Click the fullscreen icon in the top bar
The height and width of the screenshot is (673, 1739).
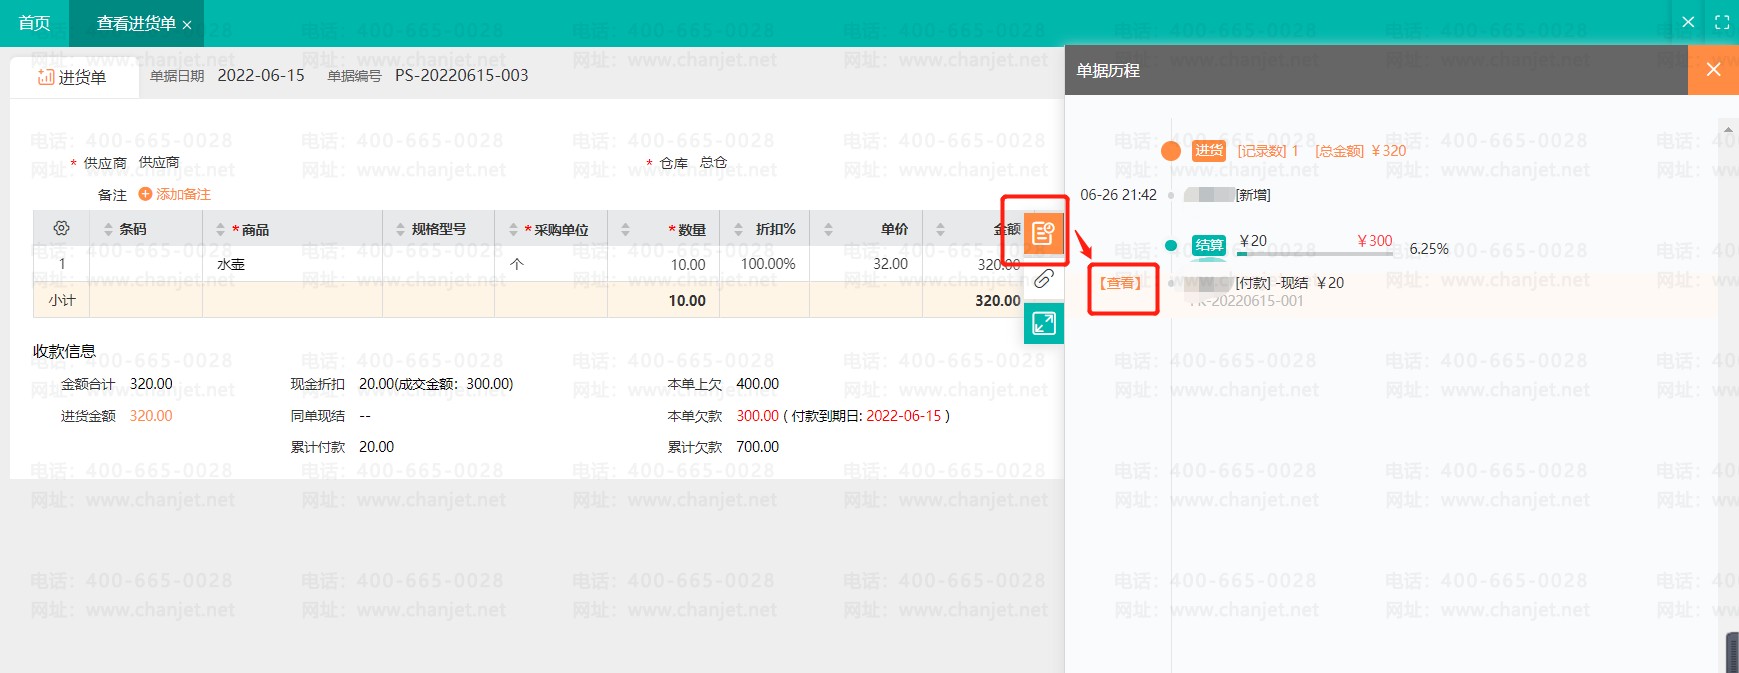1722,22
